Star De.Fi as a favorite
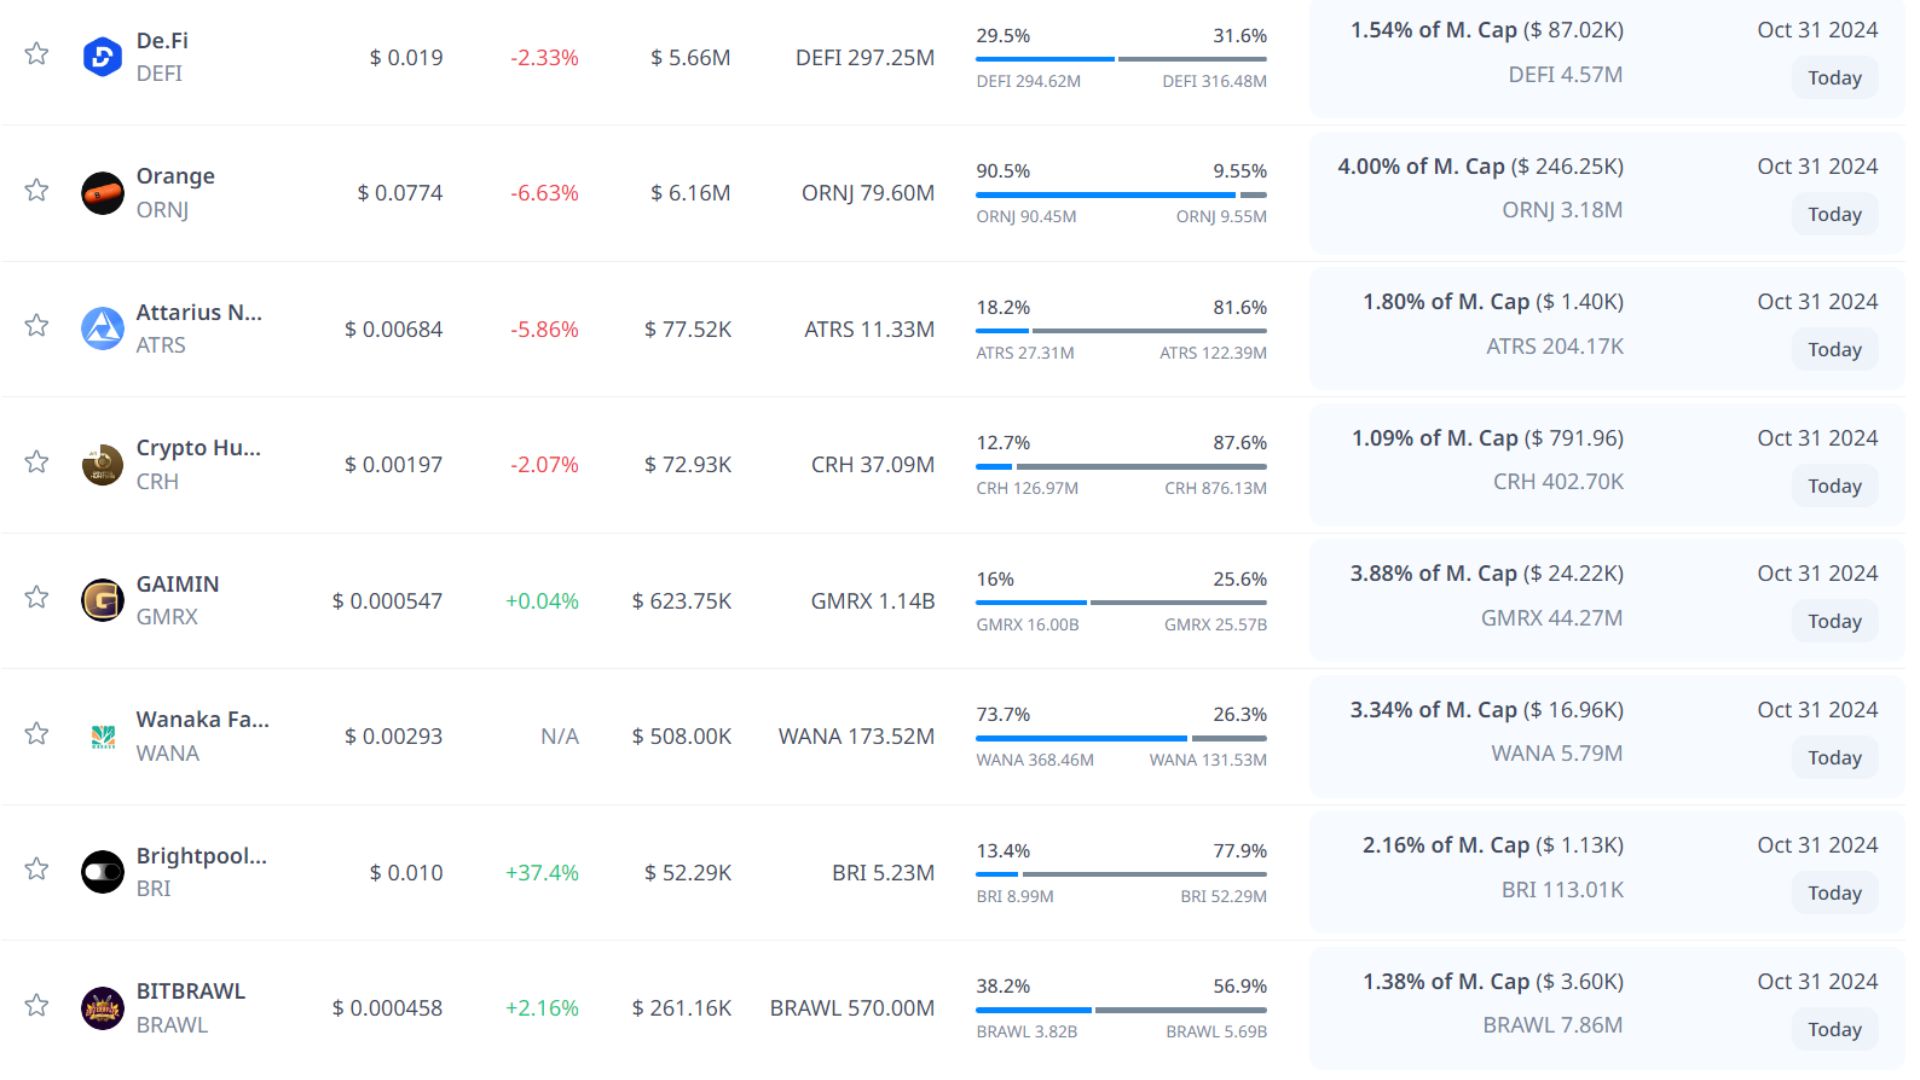Viewport: 1920px width, 1080px height. tap(37, 54)
